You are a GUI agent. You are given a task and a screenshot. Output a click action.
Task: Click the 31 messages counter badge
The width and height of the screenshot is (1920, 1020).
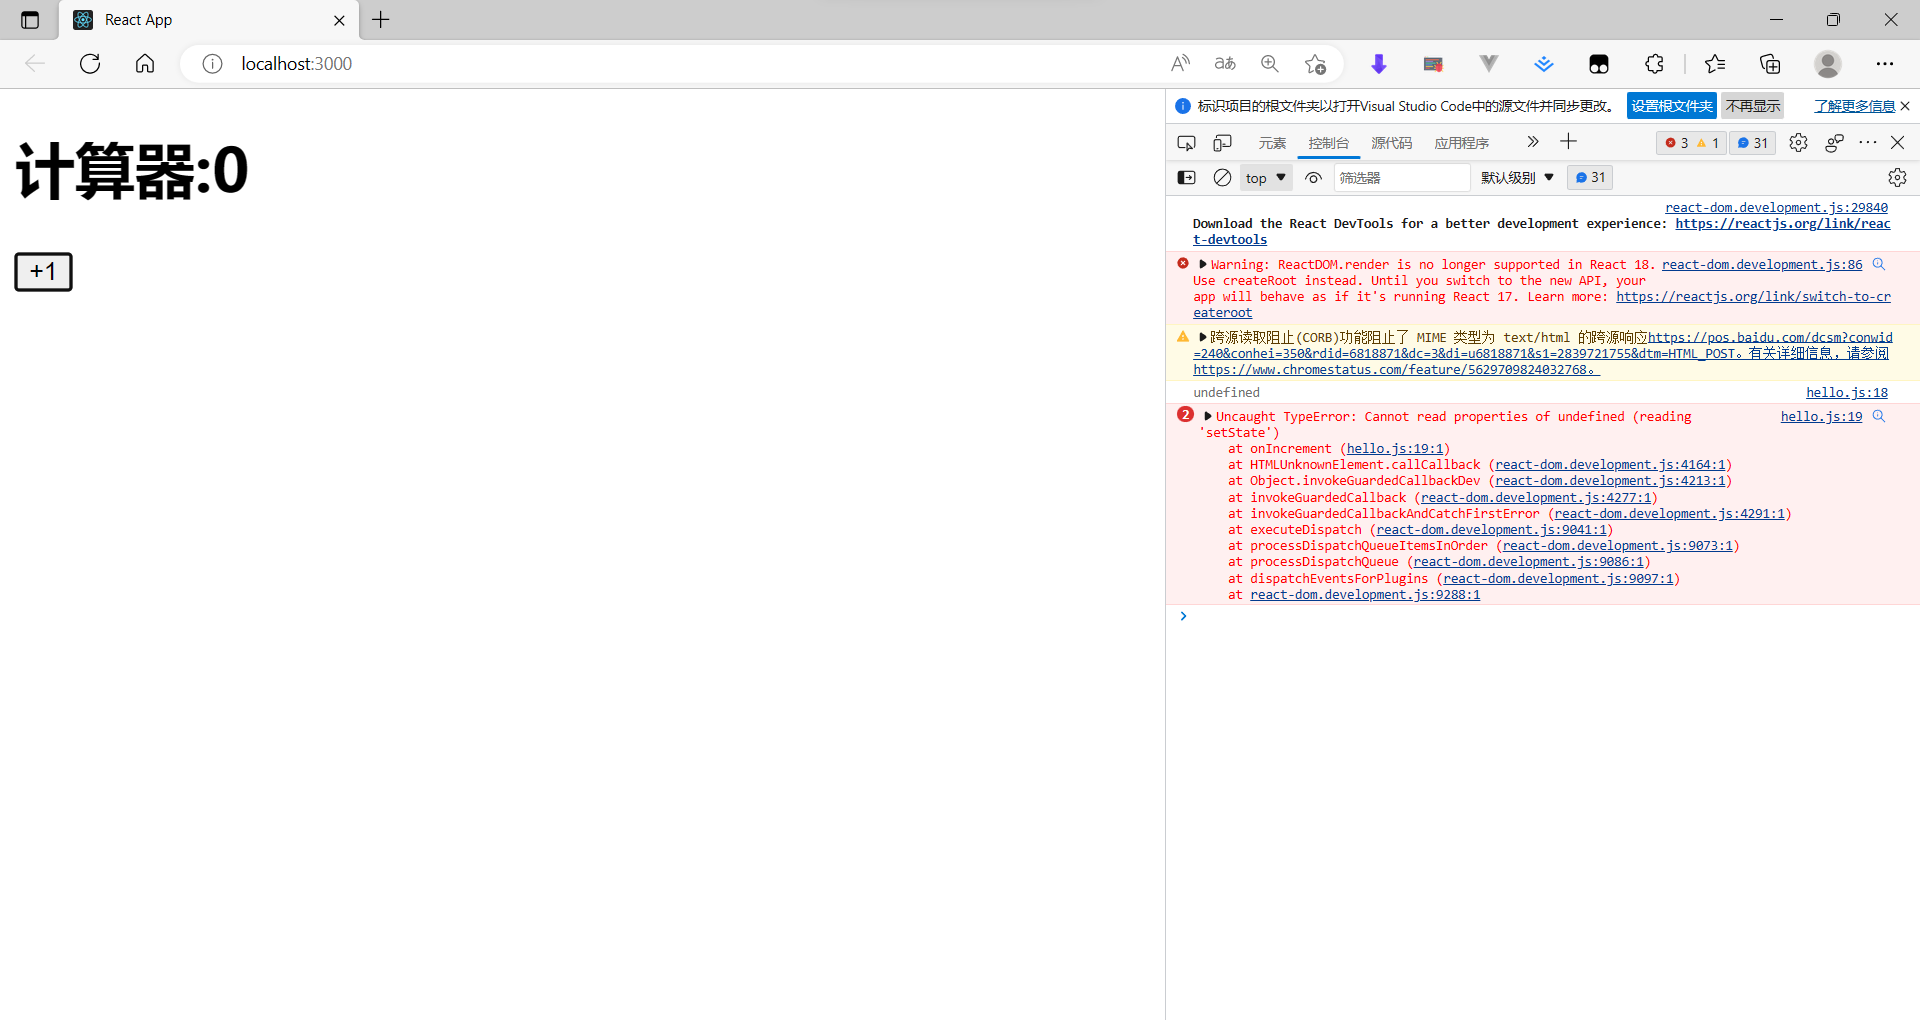tap(1751, 142)
